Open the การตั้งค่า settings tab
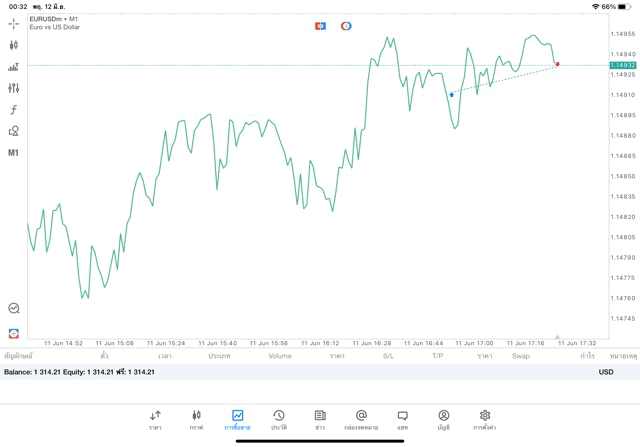The width and height of the screenshot is (640, 447). click(x=485, y=420)
